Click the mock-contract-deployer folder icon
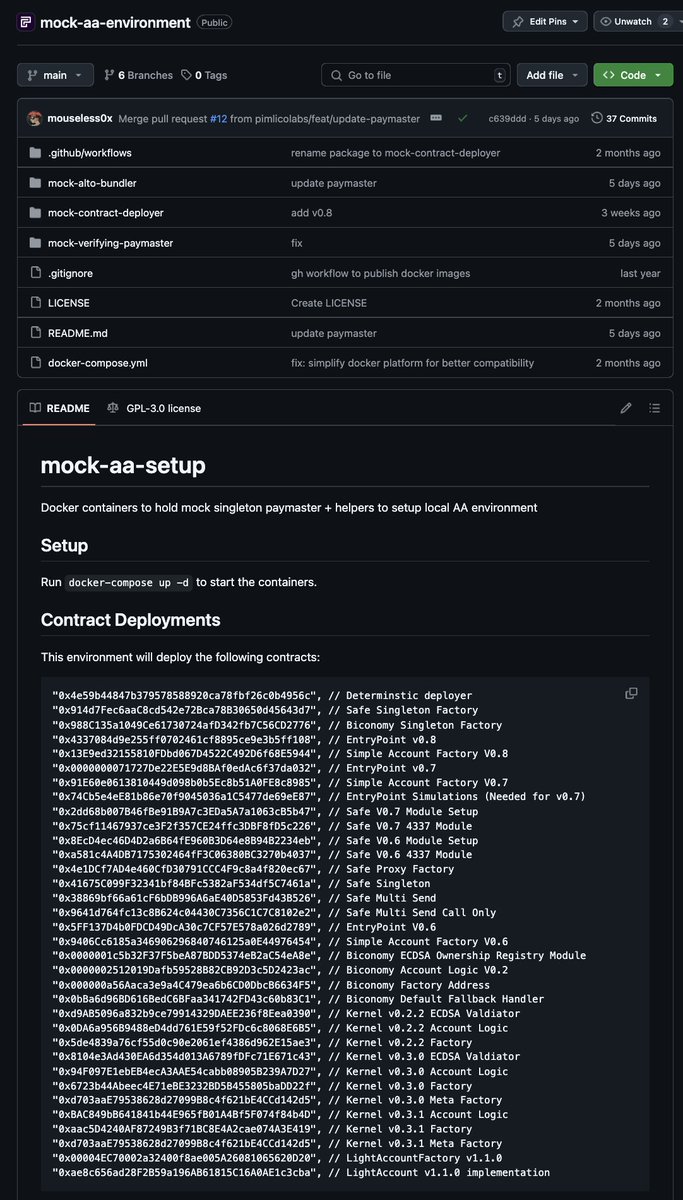 click(36, 213)
